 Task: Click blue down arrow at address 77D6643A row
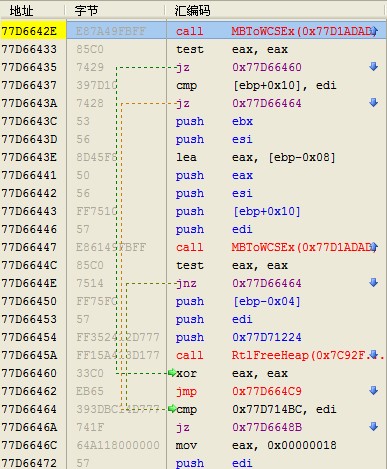pyautogui.click(x=374, y=103)
